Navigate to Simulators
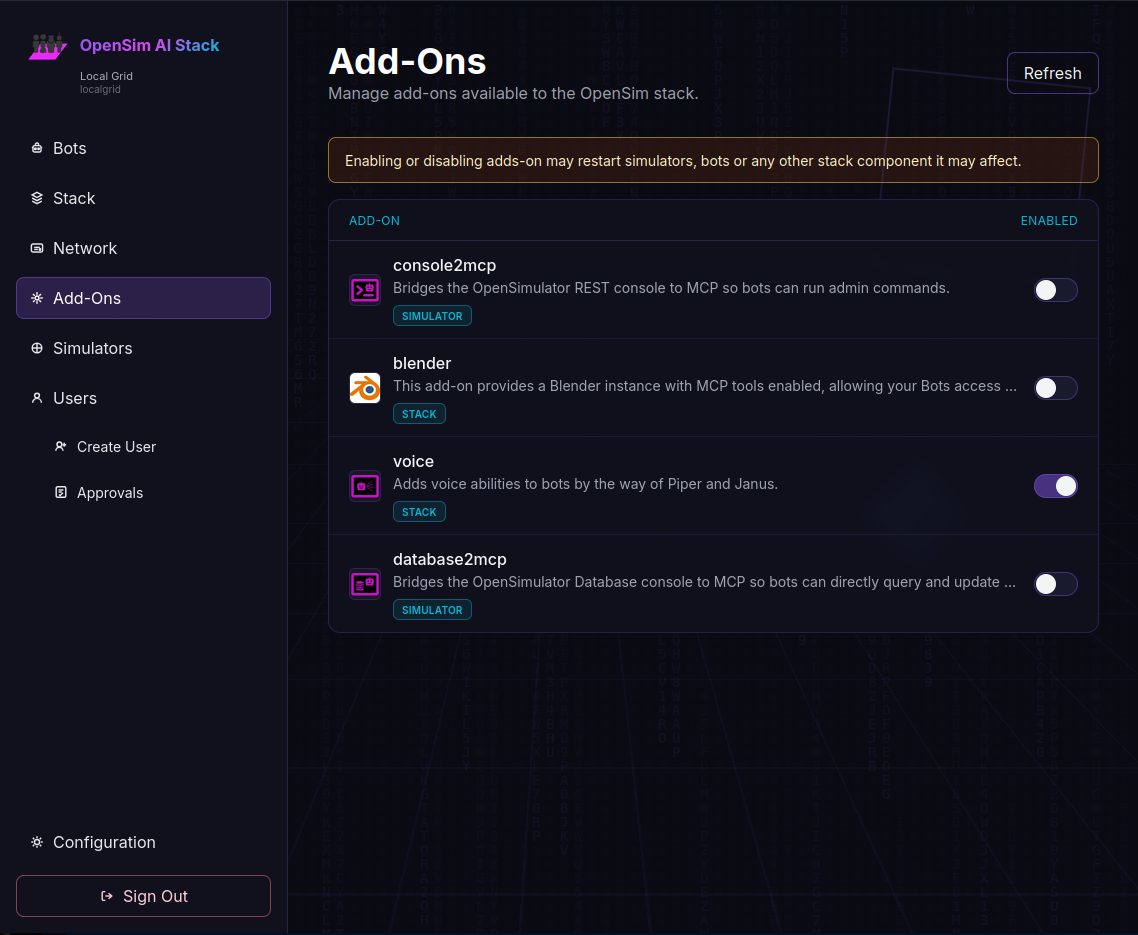The height and width of the screenshot is (935, 1138). 143,348
